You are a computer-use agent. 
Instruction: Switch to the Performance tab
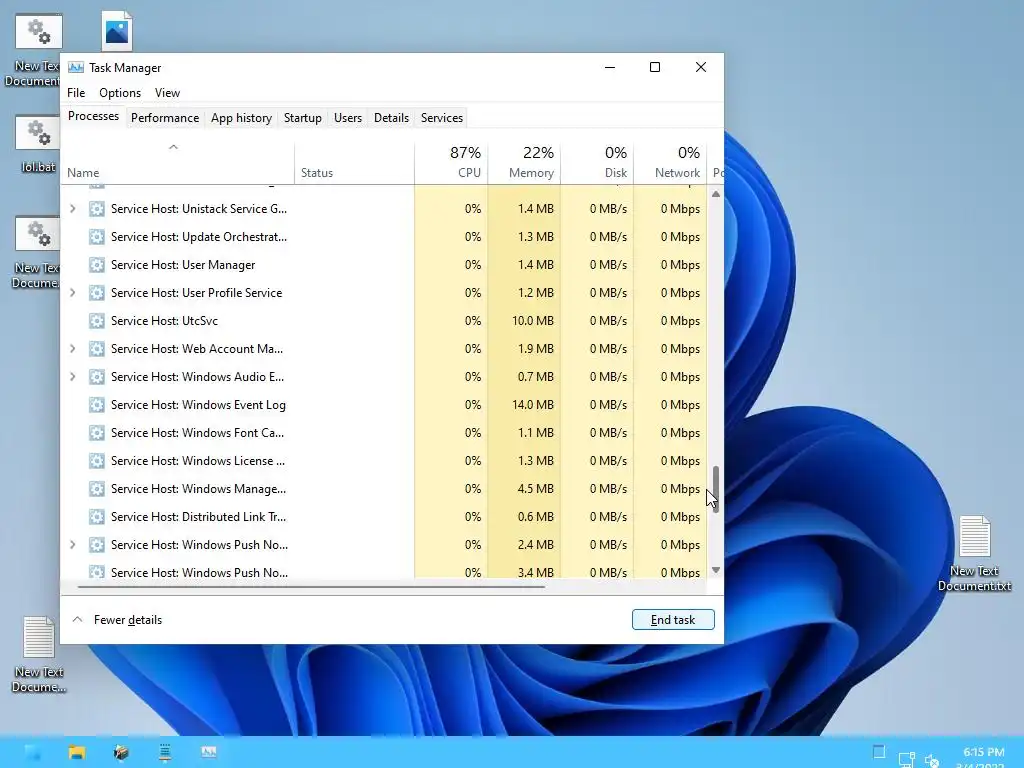(x=165, y=118)
